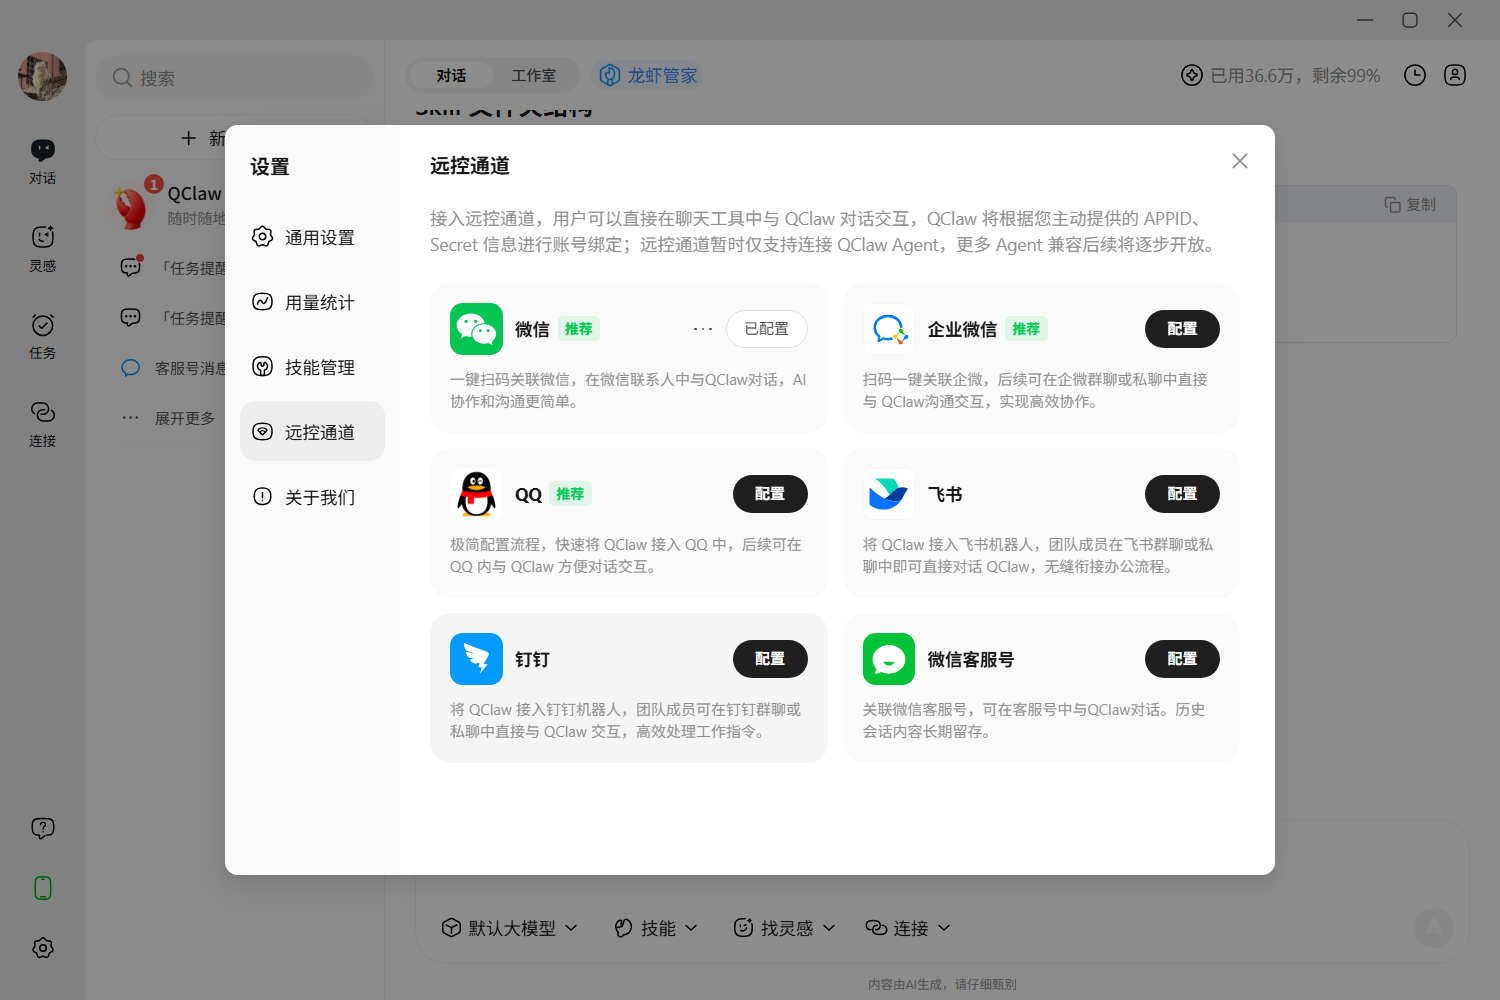This screenshot has height=1000, width=1500.
Task: Open the 连接 sidebar icon
Action: click(x=42, y=424)
